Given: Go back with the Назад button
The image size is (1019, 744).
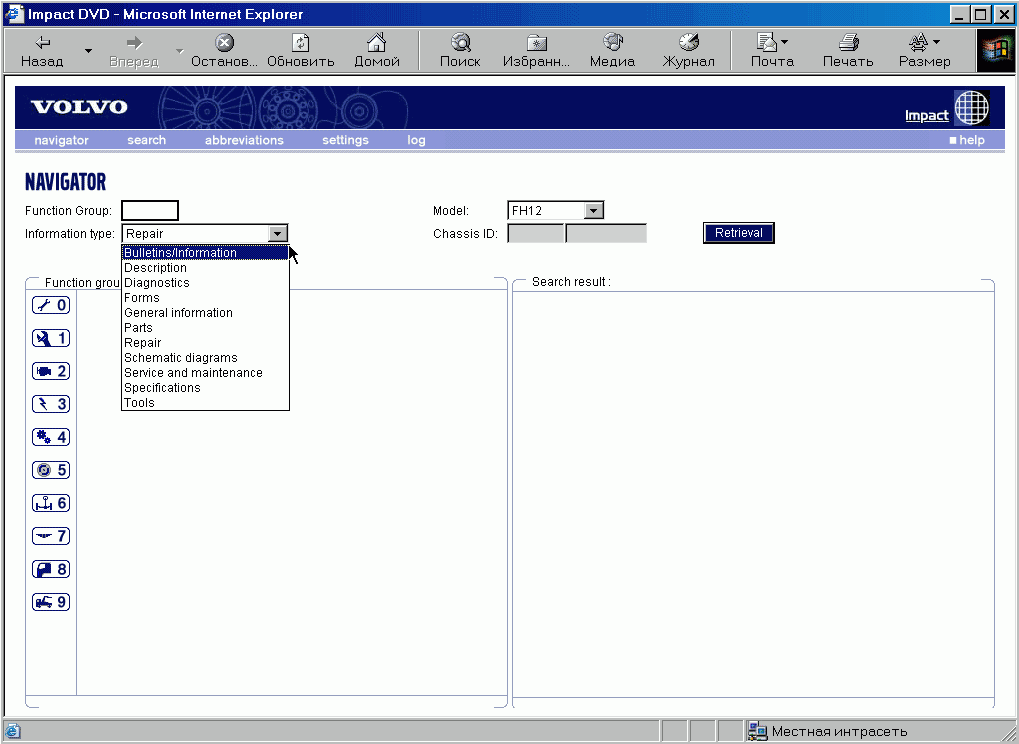Looking at the screenshot, I should pos(42,51).
